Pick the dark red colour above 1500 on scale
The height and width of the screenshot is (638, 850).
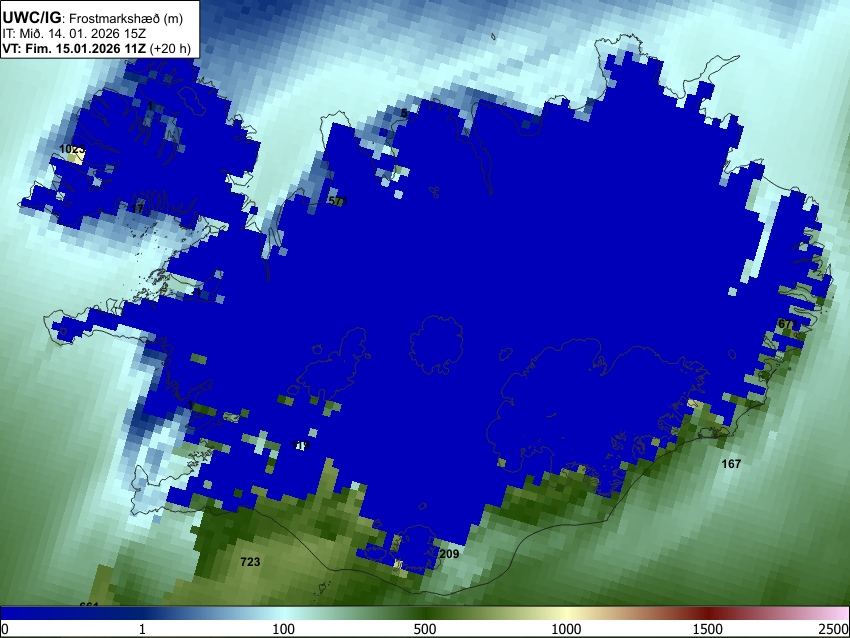708,614
